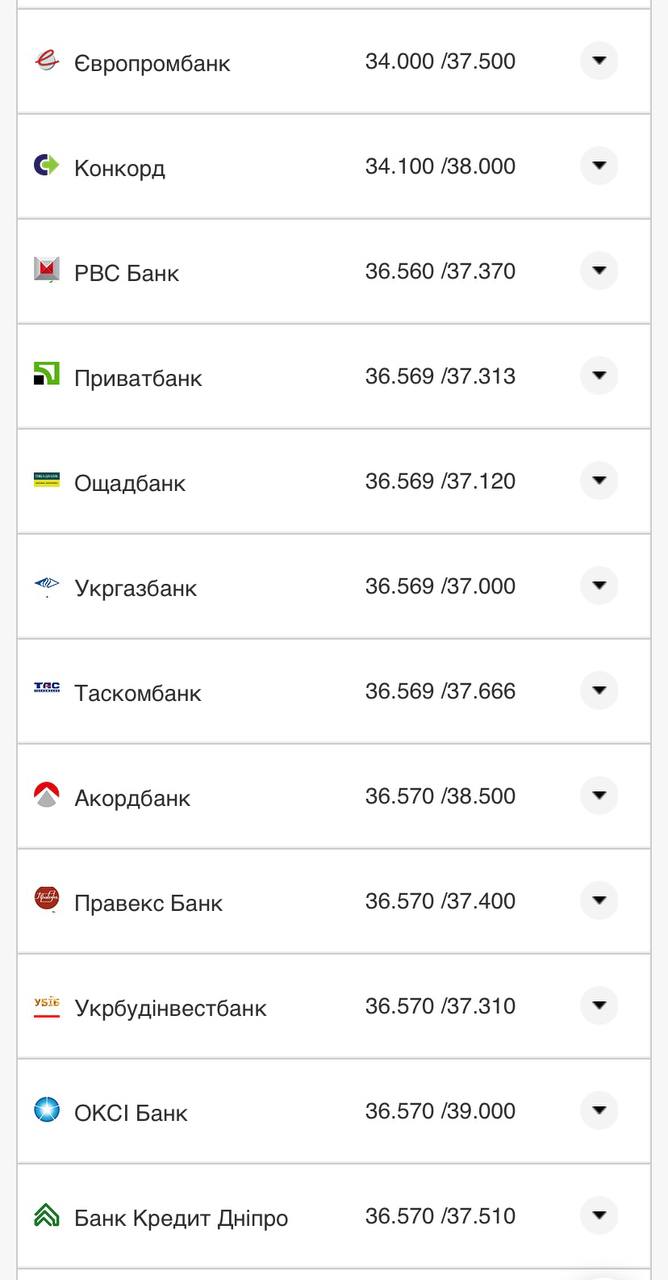This screenshot has width=668, height=1280.
Task: Click the Приватбанк green logo icon
Action: click(47, 375)
